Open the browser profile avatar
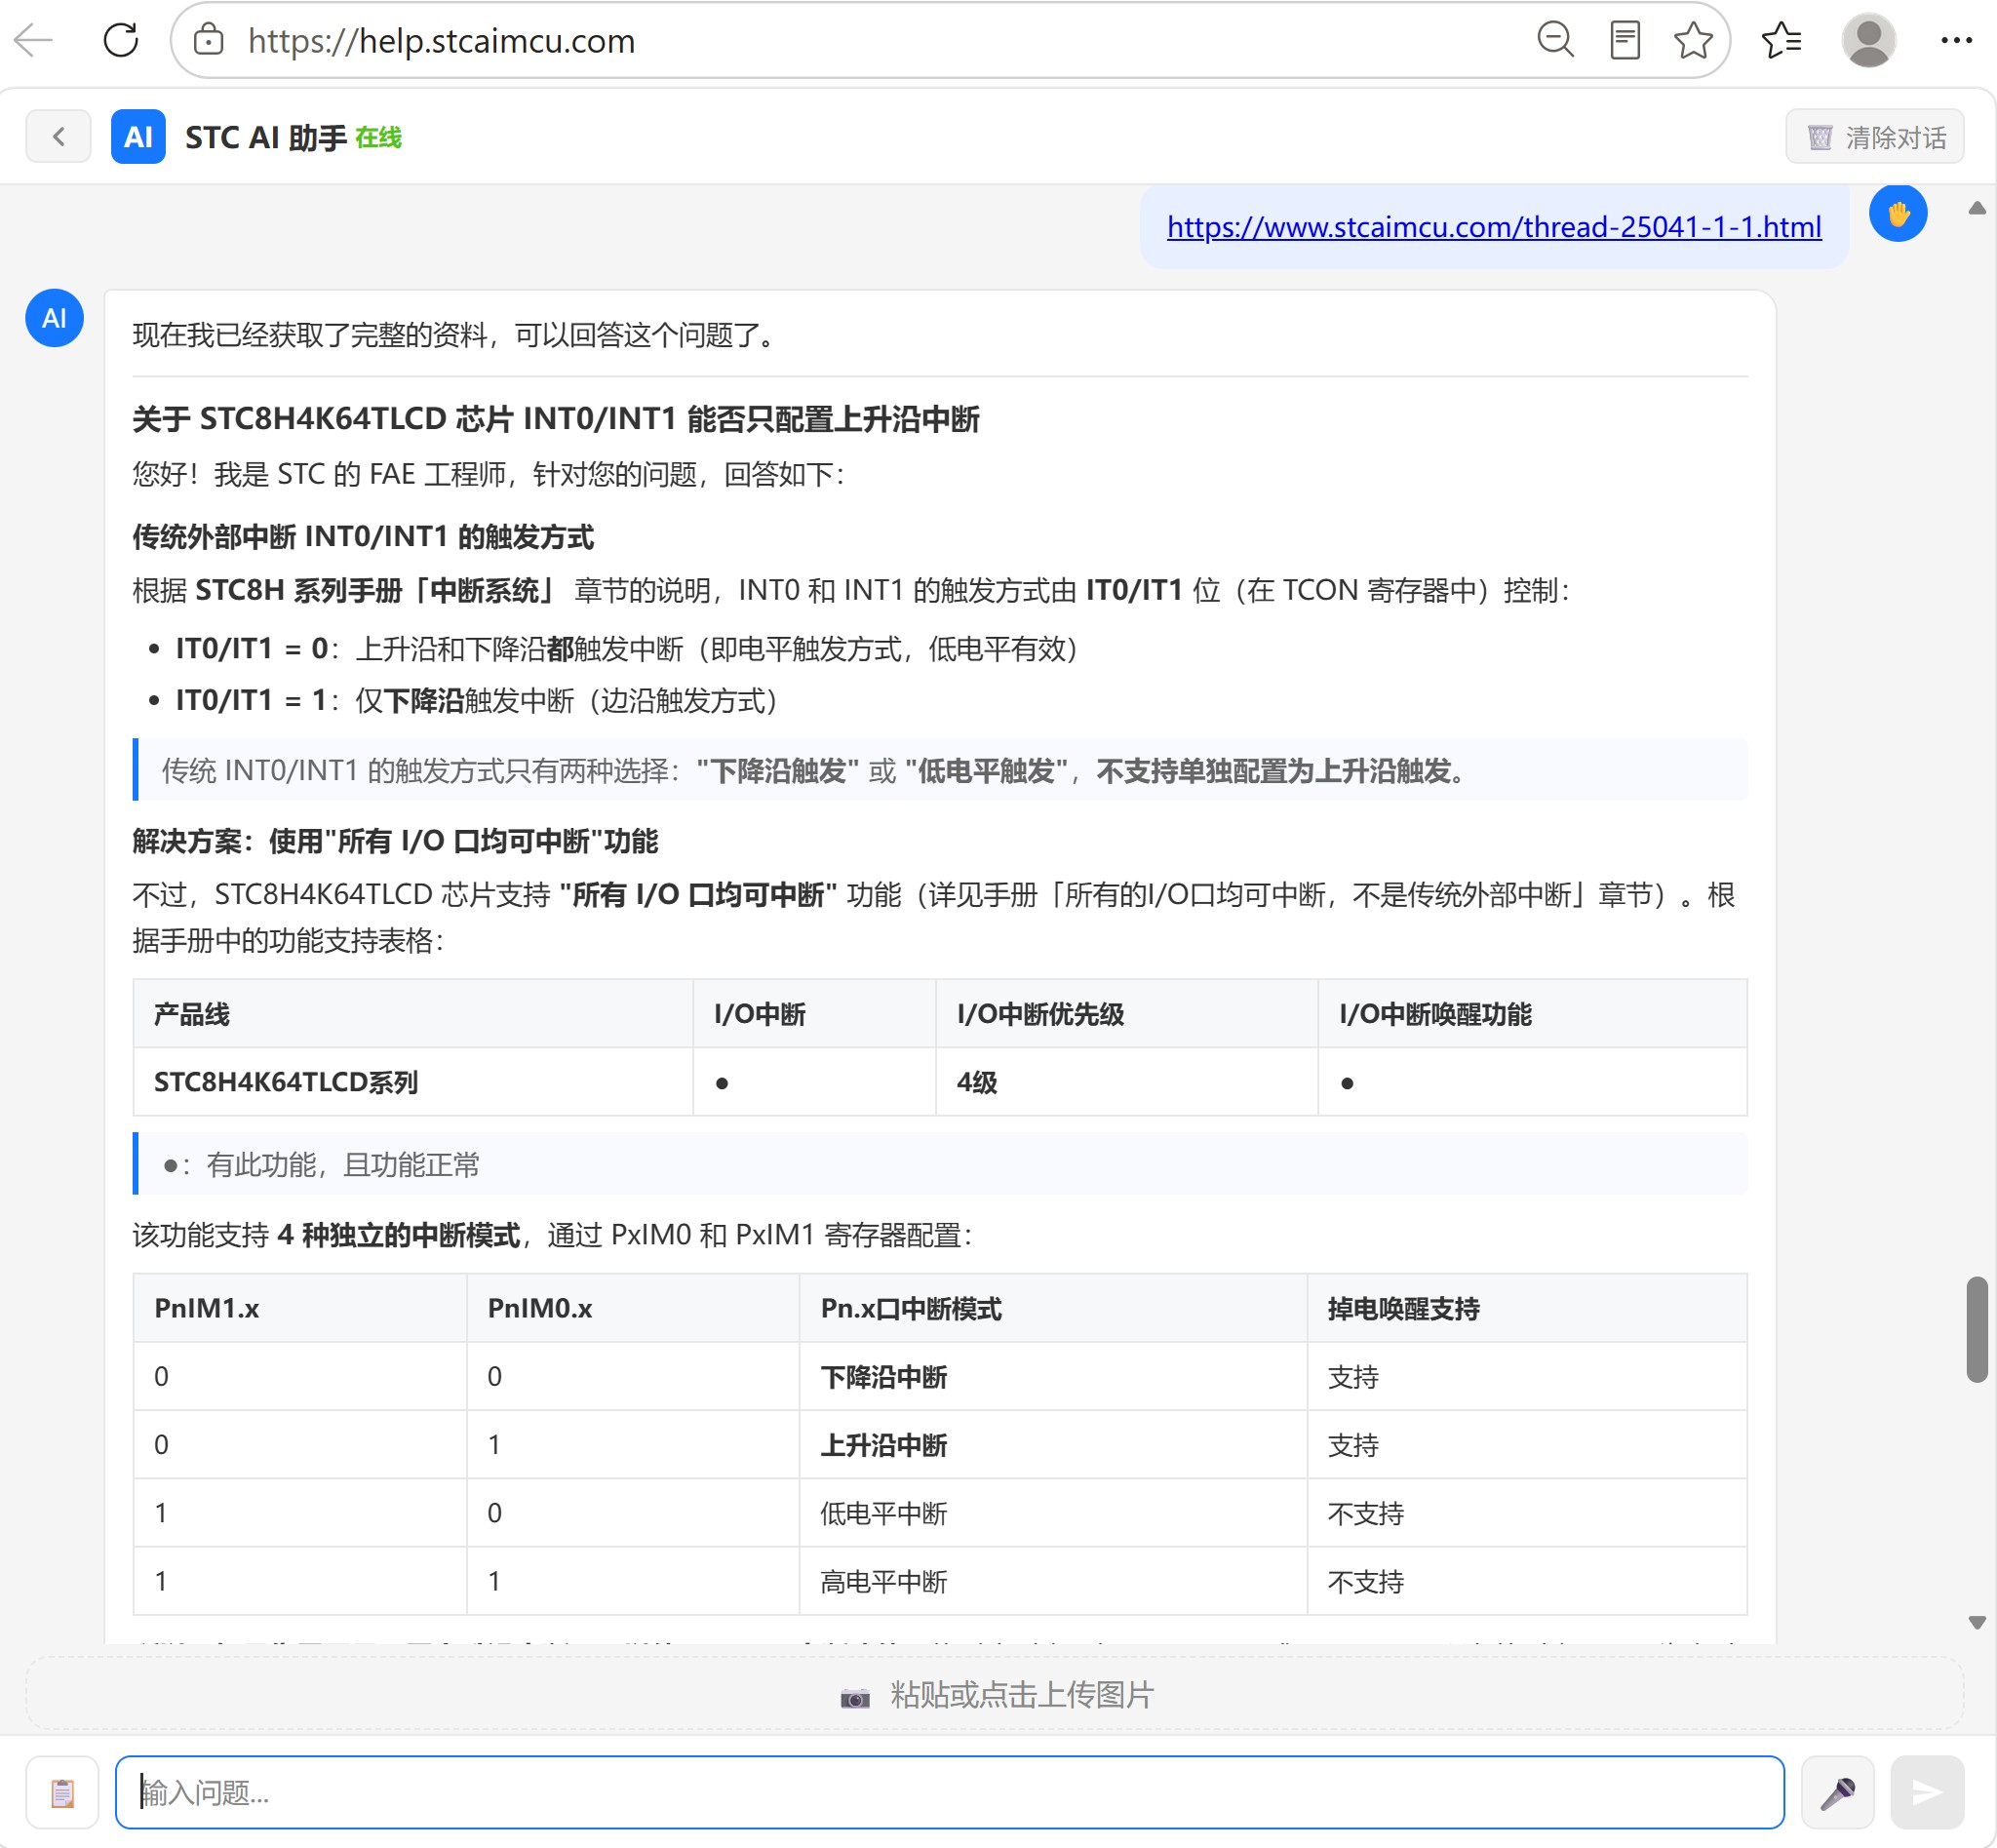This screenshot has width=1997, height=1848. point(1868,41)
